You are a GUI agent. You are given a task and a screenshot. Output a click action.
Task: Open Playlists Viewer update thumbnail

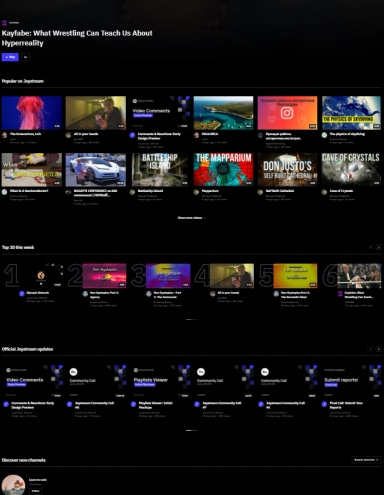pyautogui.click(x=160, y=381)
